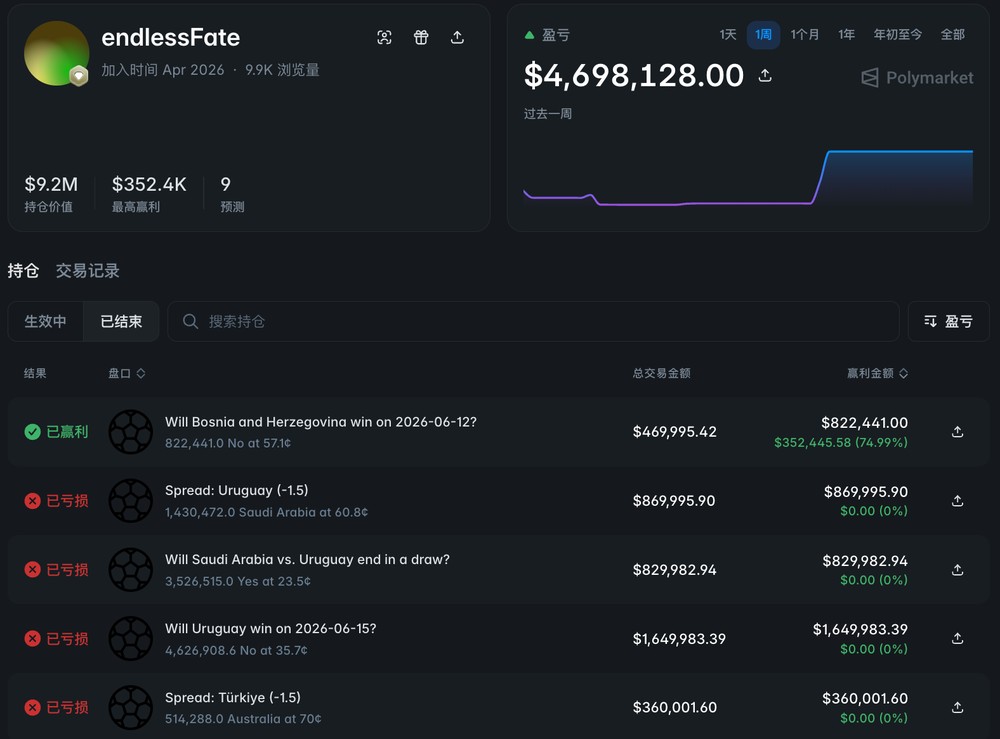Share the $4,698,128.00 profit figure

coord(765,75)
